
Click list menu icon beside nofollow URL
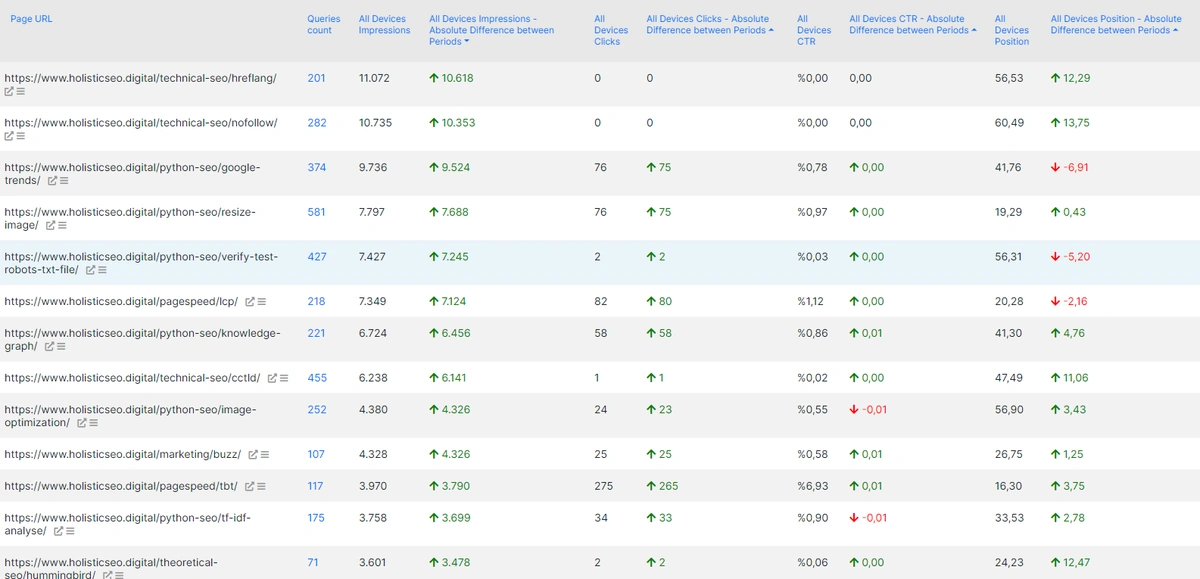point(21,137)
